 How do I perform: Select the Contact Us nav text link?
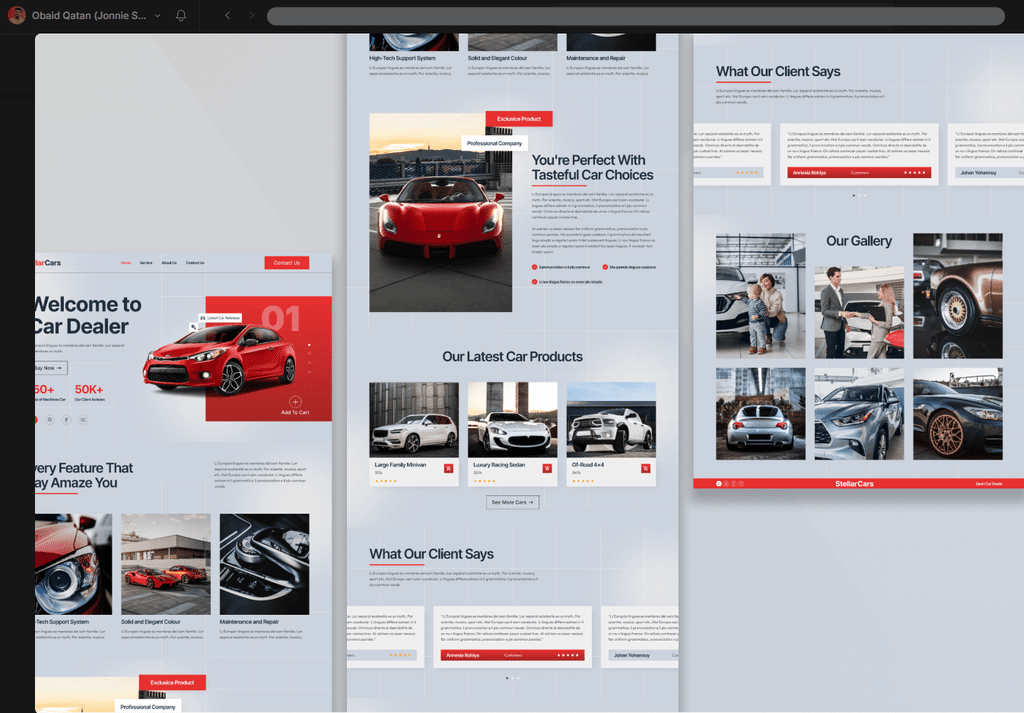(195, 263)
